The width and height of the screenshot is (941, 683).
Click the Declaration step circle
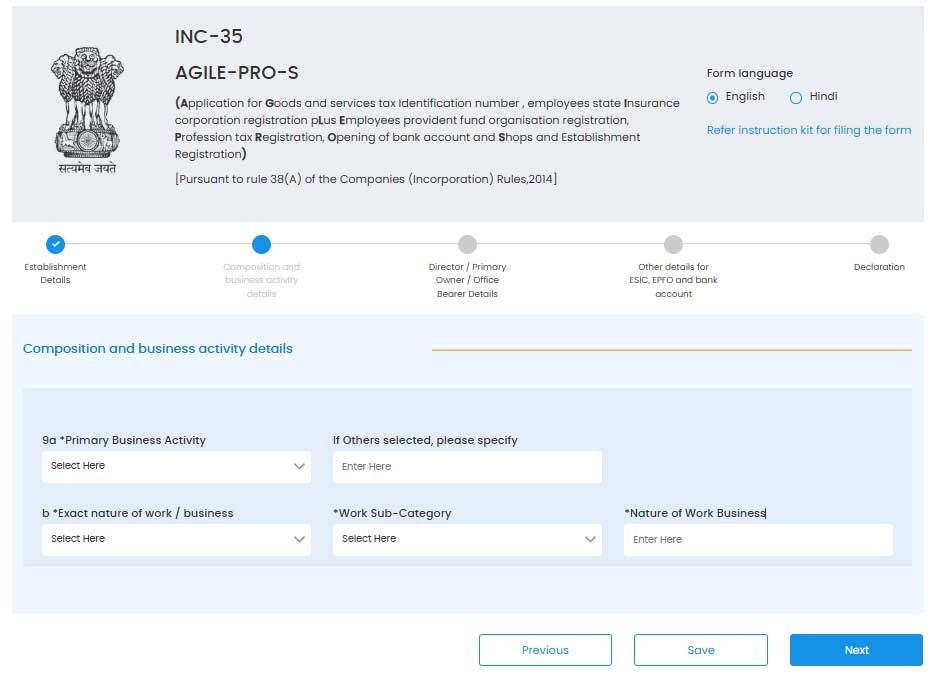[879, 244]
